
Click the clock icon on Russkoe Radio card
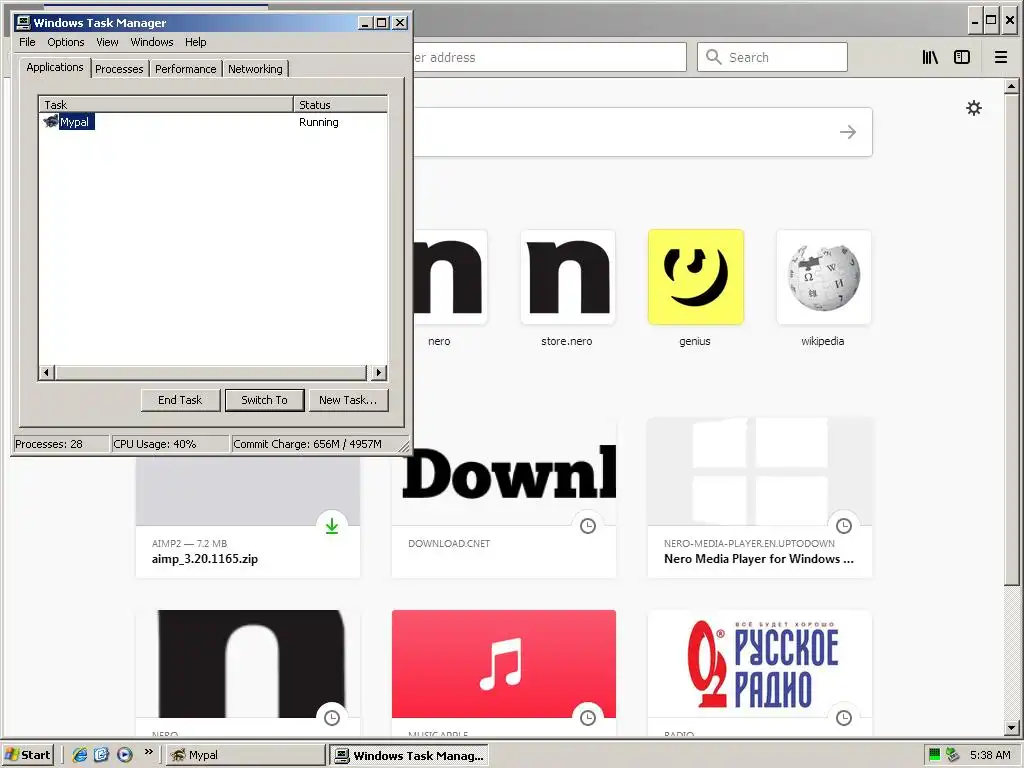[x=844, y=718]
